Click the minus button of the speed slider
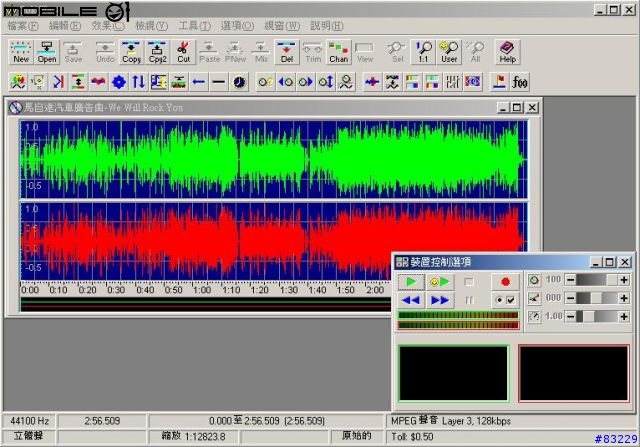640x447 pixels. [x=571, y=317]
